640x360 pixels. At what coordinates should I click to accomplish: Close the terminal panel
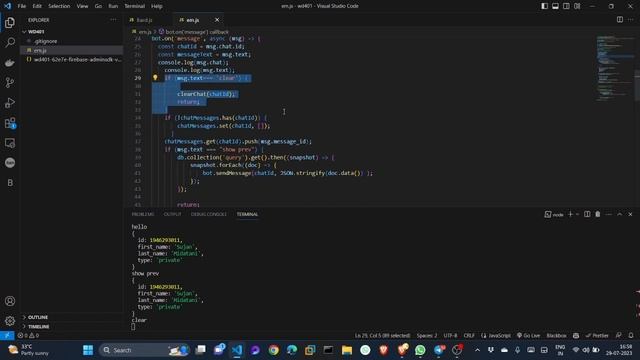[x=630, y=214]
